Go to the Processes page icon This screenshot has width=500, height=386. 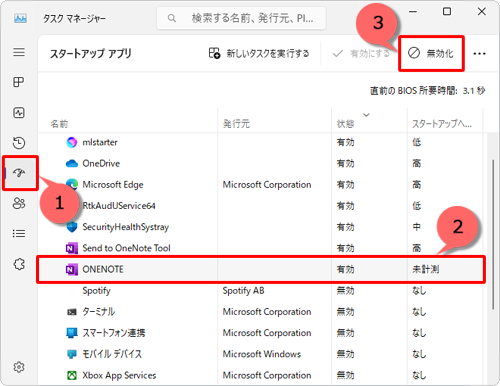pos(19,82)
